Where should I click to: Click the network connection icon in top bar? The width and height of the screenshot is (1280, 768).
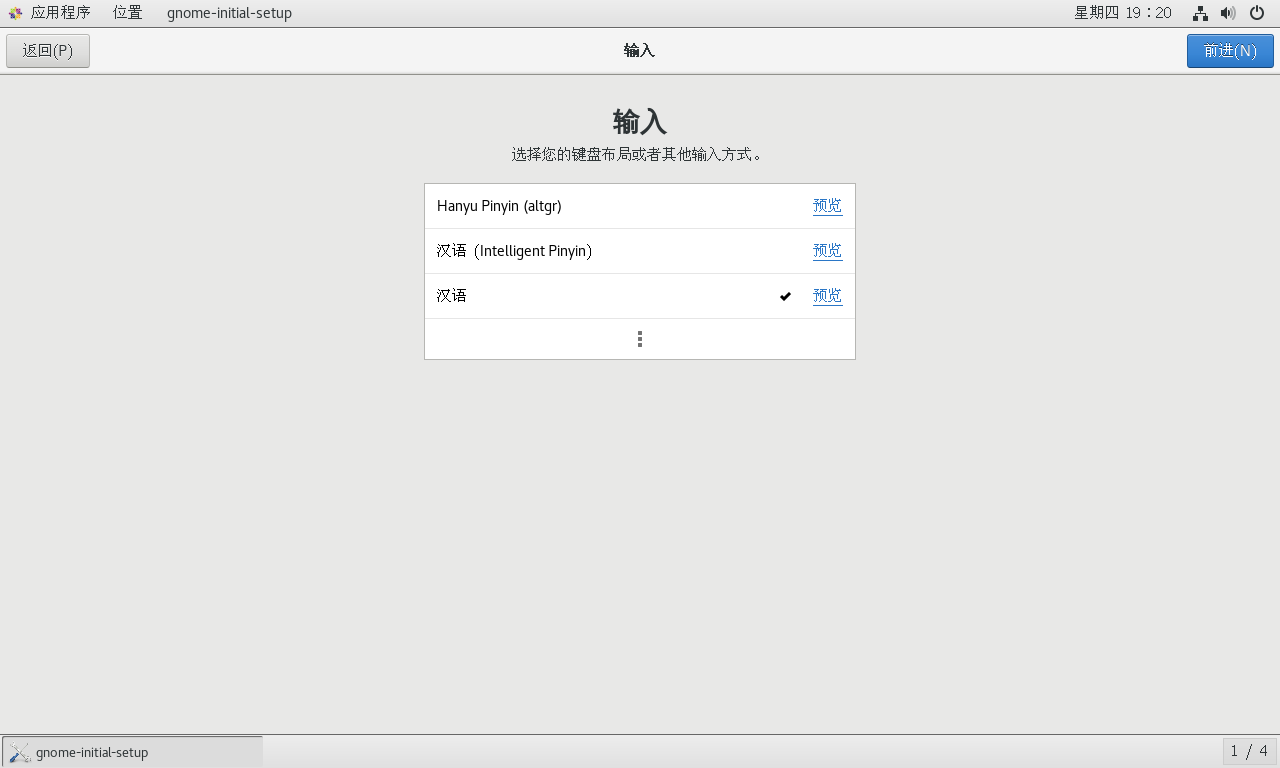tap(1200, 13)
